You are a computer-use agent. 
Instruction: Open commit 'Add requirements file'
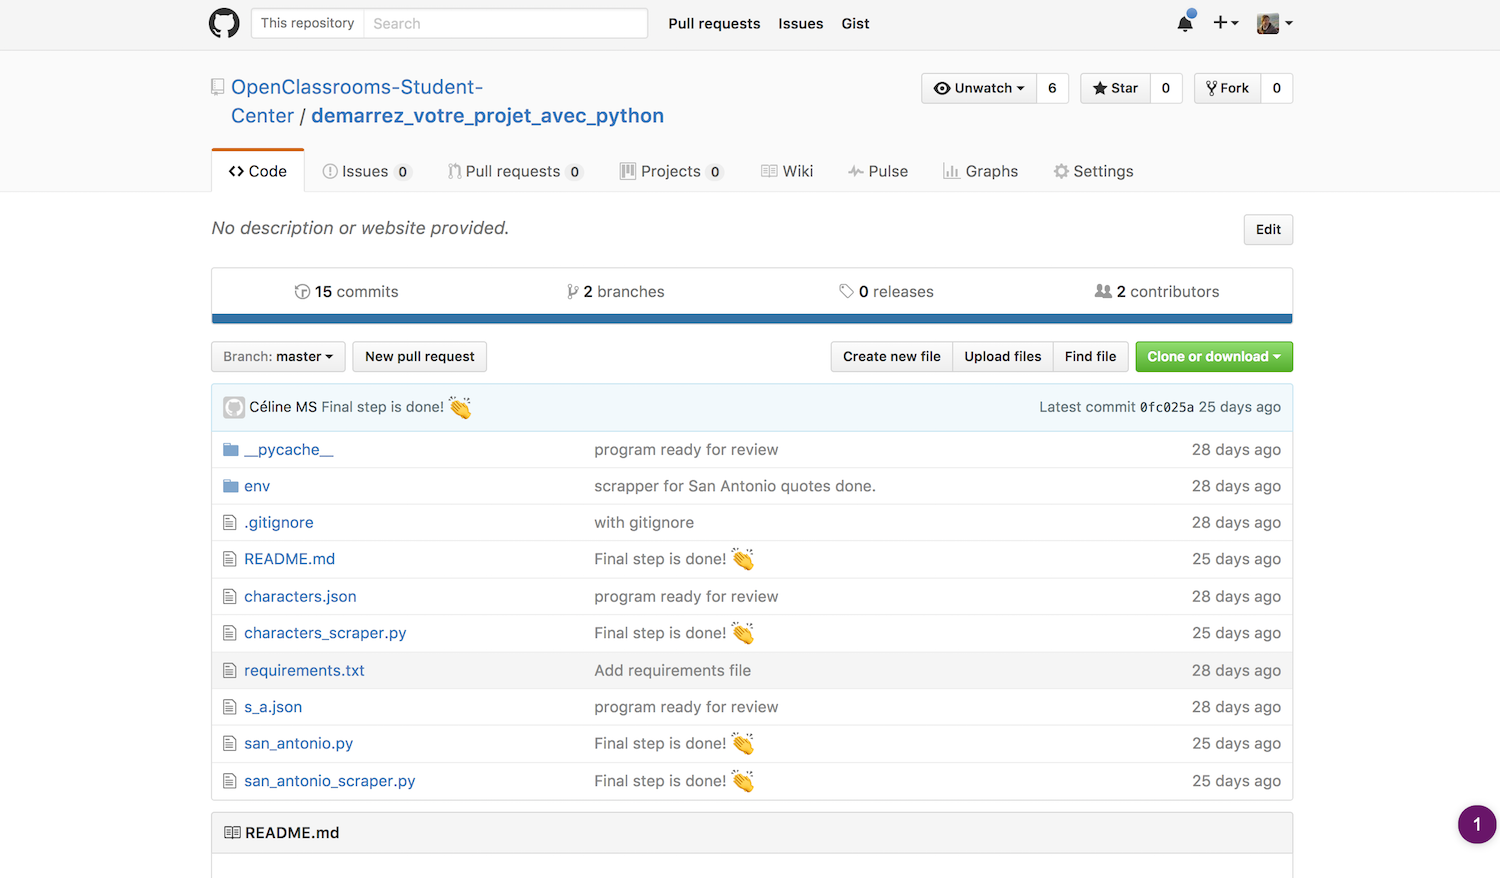(672, 671)
